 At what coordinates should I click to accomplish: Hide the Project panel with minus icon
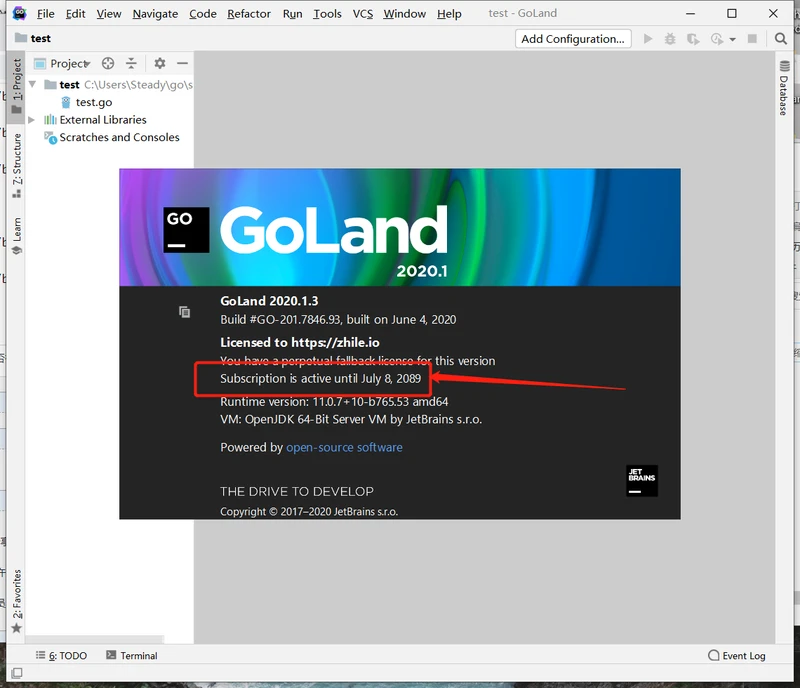pyautogui.click(x=182, y=63)
